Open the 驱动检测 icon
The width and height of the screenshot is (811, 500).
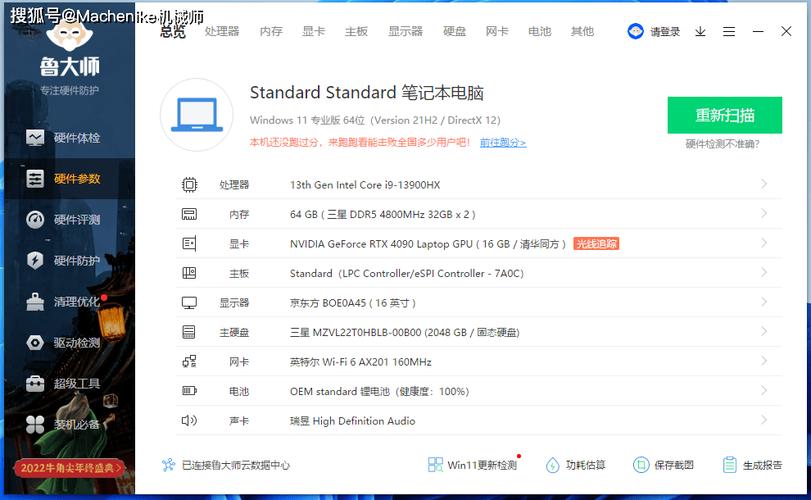[35, 342]
